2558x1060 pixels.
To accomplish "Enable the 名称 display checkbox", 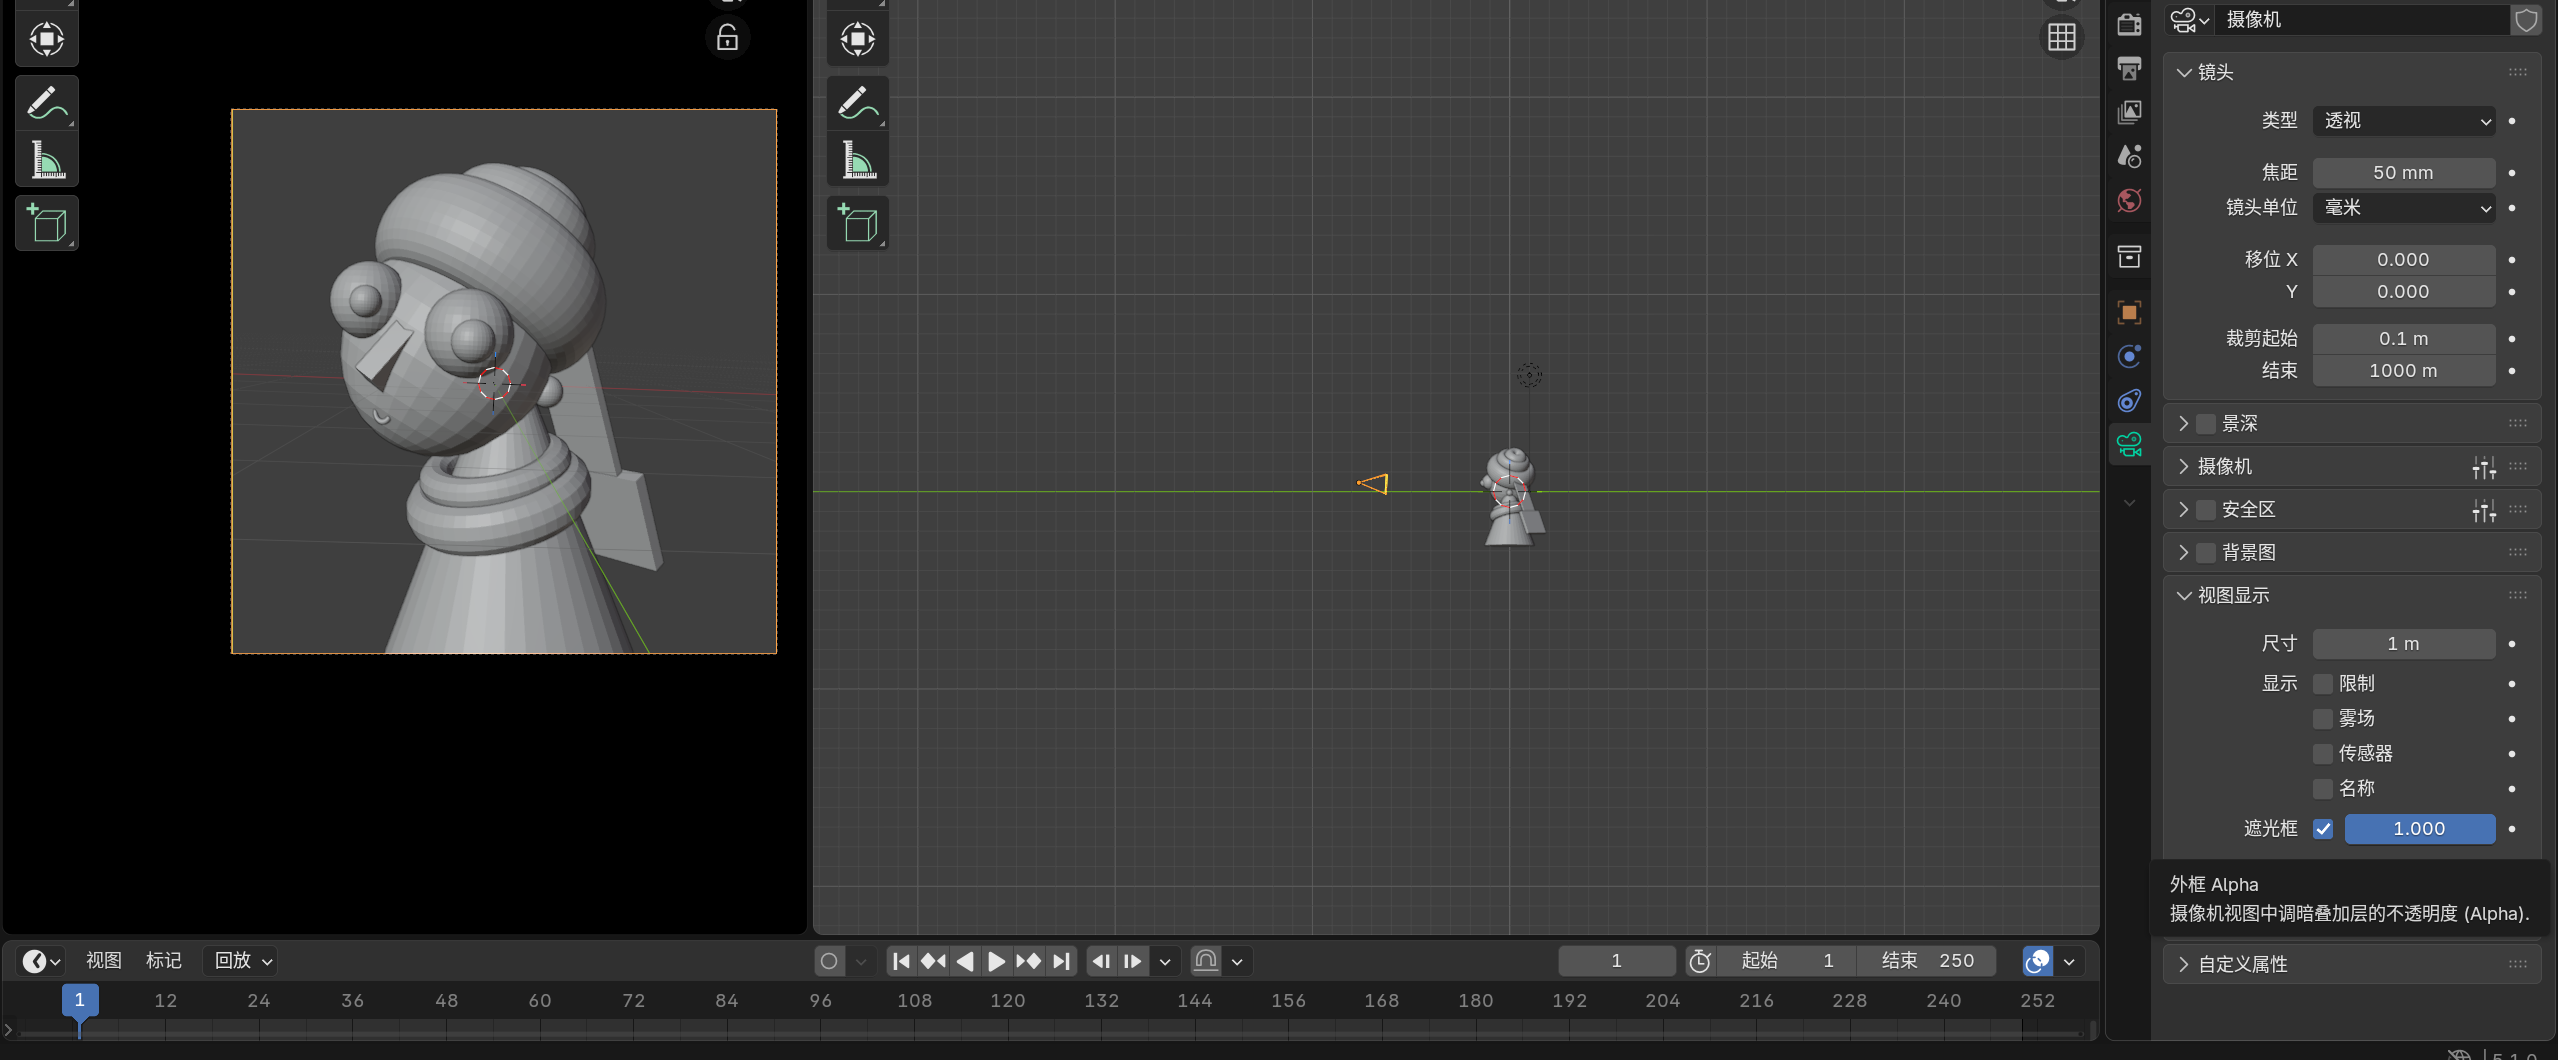I will (x=2322, y=788).
